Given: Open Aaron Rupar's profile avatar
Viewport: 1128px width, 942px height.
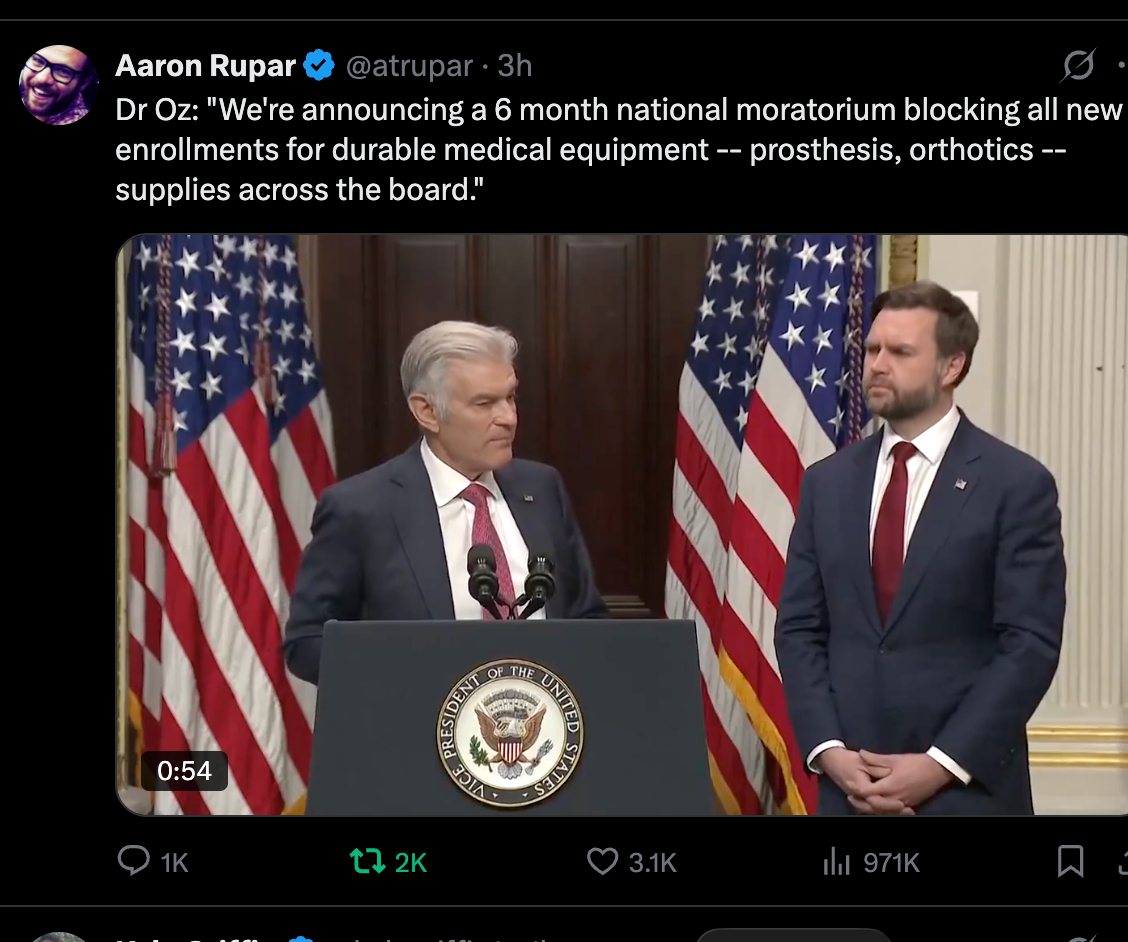Looking at the screenshot, I should [x=58, y=84].
